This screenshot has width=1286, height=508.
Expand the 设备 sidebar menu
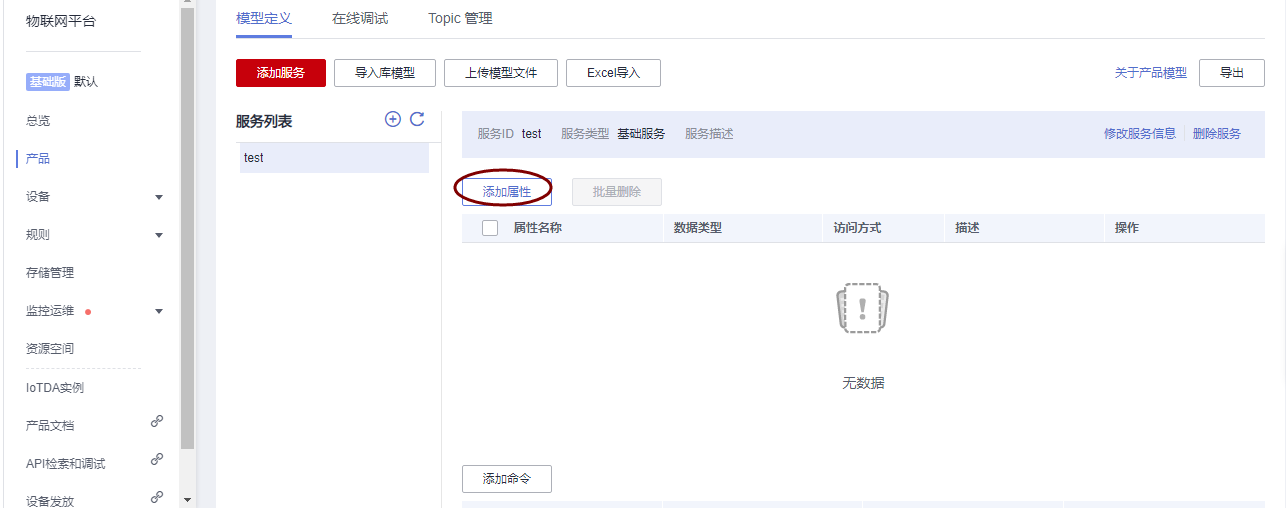click(159, 197)
